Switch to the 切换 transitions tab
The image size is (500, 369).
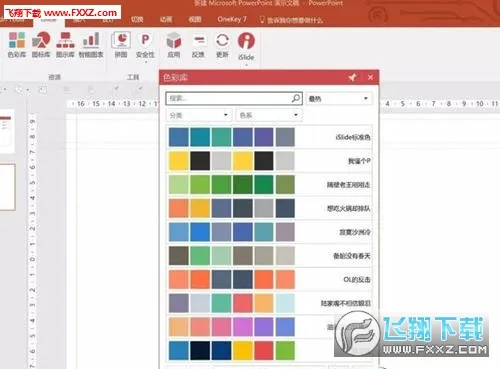(x=137, y=20)
